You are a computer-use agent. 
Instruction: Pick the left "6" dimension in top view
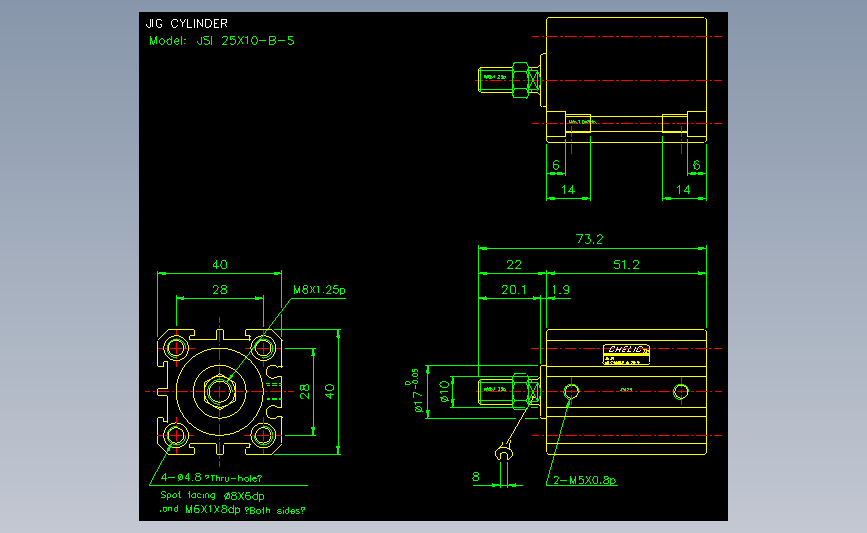[556, 165]
